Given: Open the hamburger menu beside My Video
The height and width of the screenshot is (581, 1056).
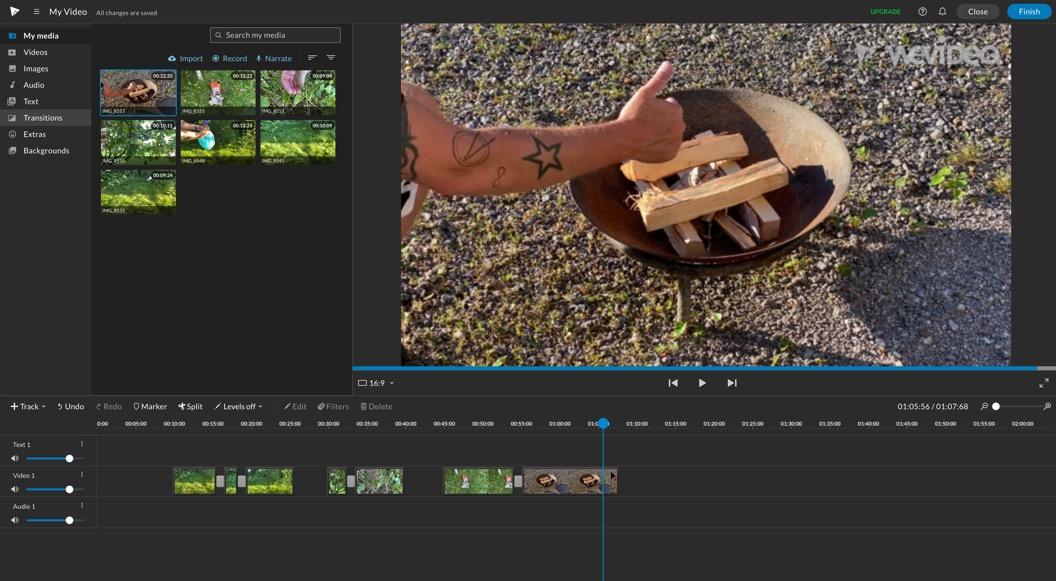Looking at the screenshot, I should [36, 11].
